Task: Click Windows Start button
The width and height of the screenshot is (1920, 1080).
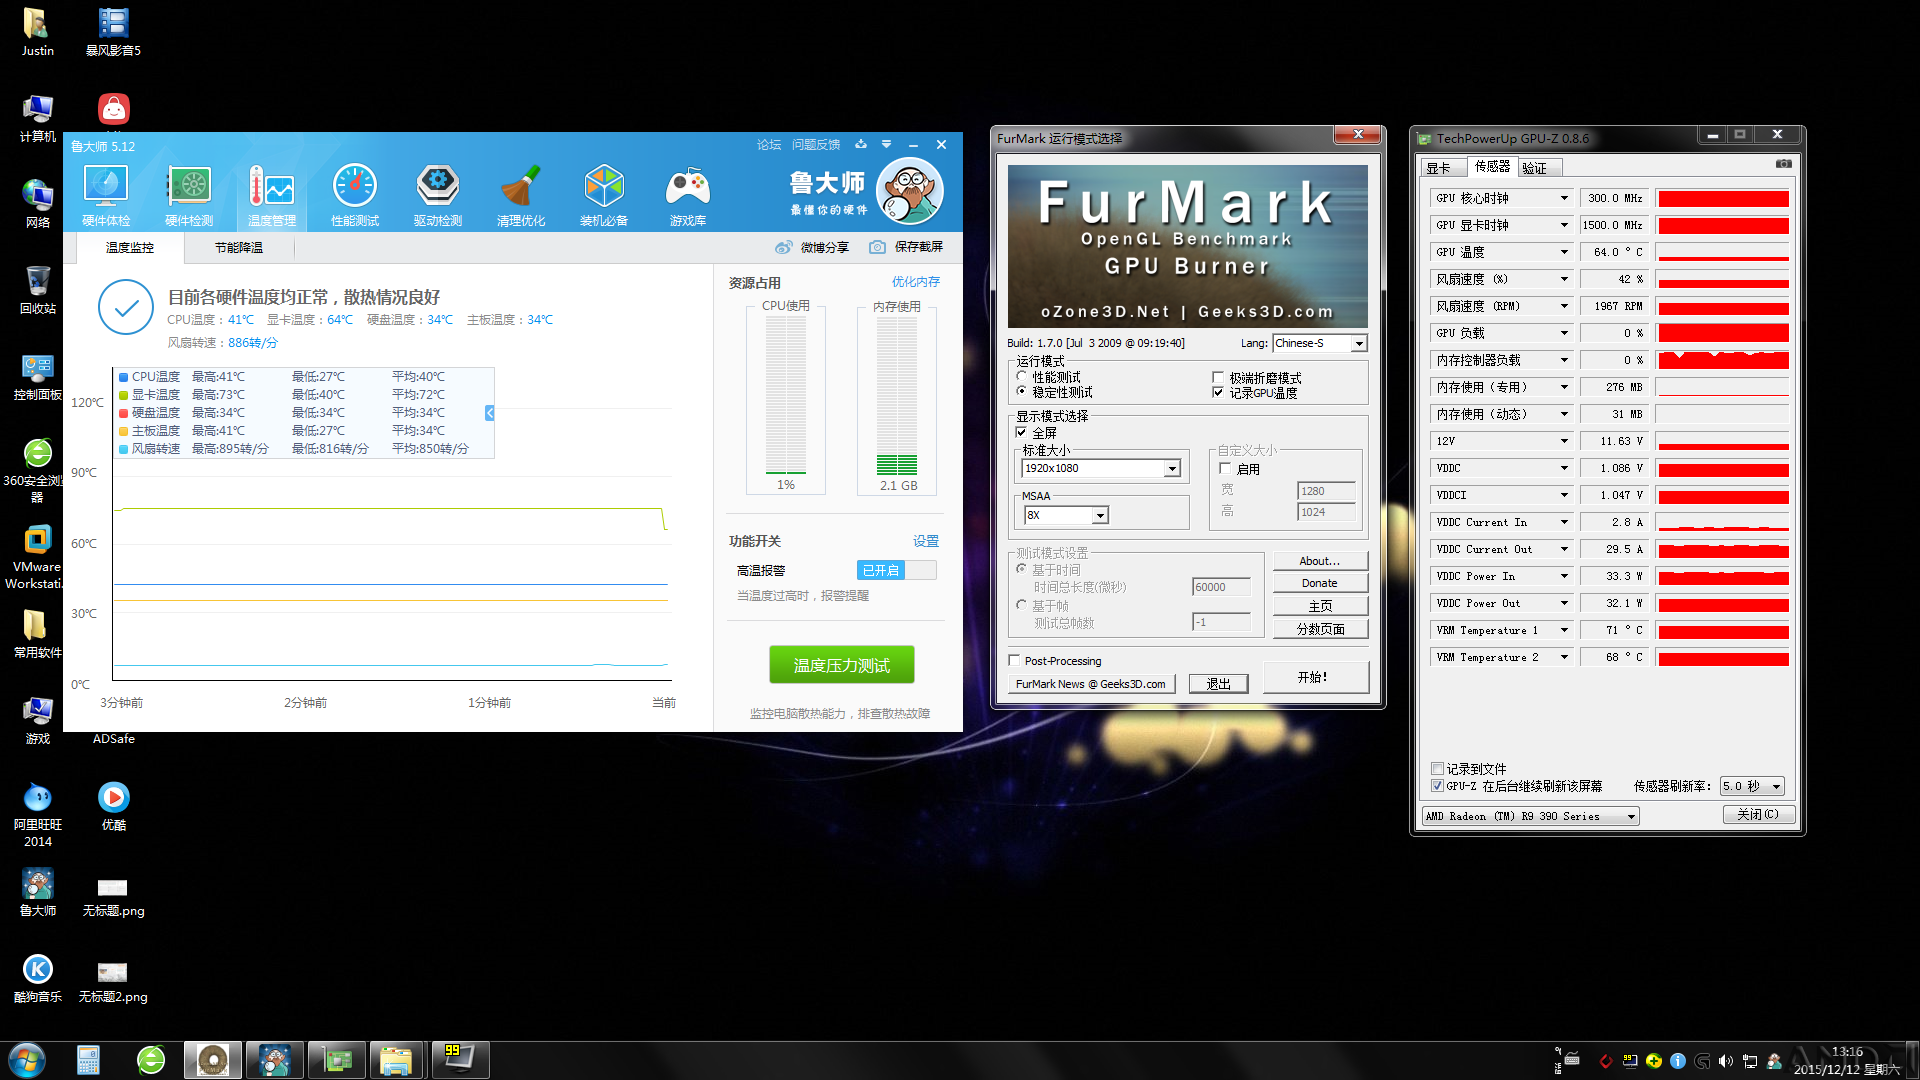Action: (27, 1060)
